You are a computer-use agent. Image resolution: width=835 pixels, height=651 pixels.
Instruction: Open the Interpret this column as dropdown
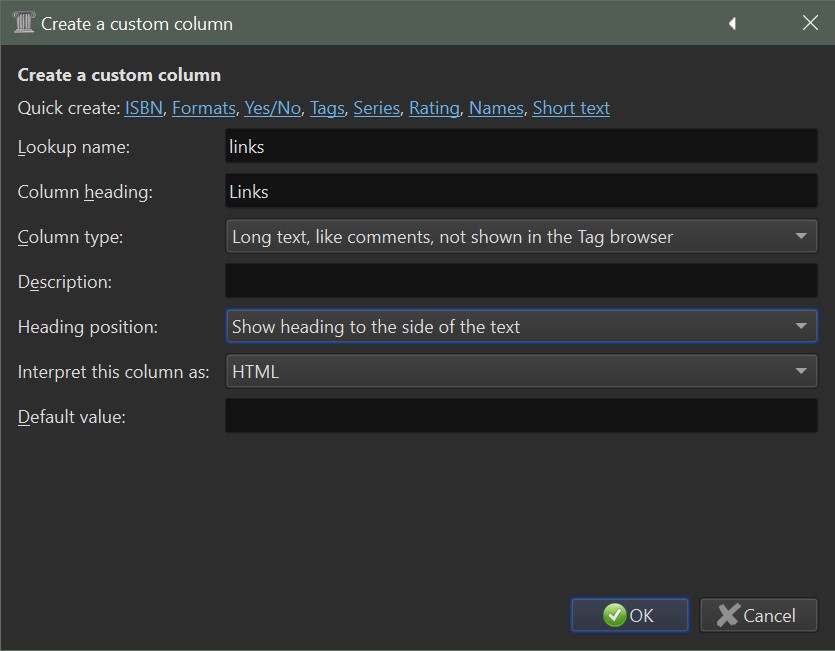tap(521, 371)
